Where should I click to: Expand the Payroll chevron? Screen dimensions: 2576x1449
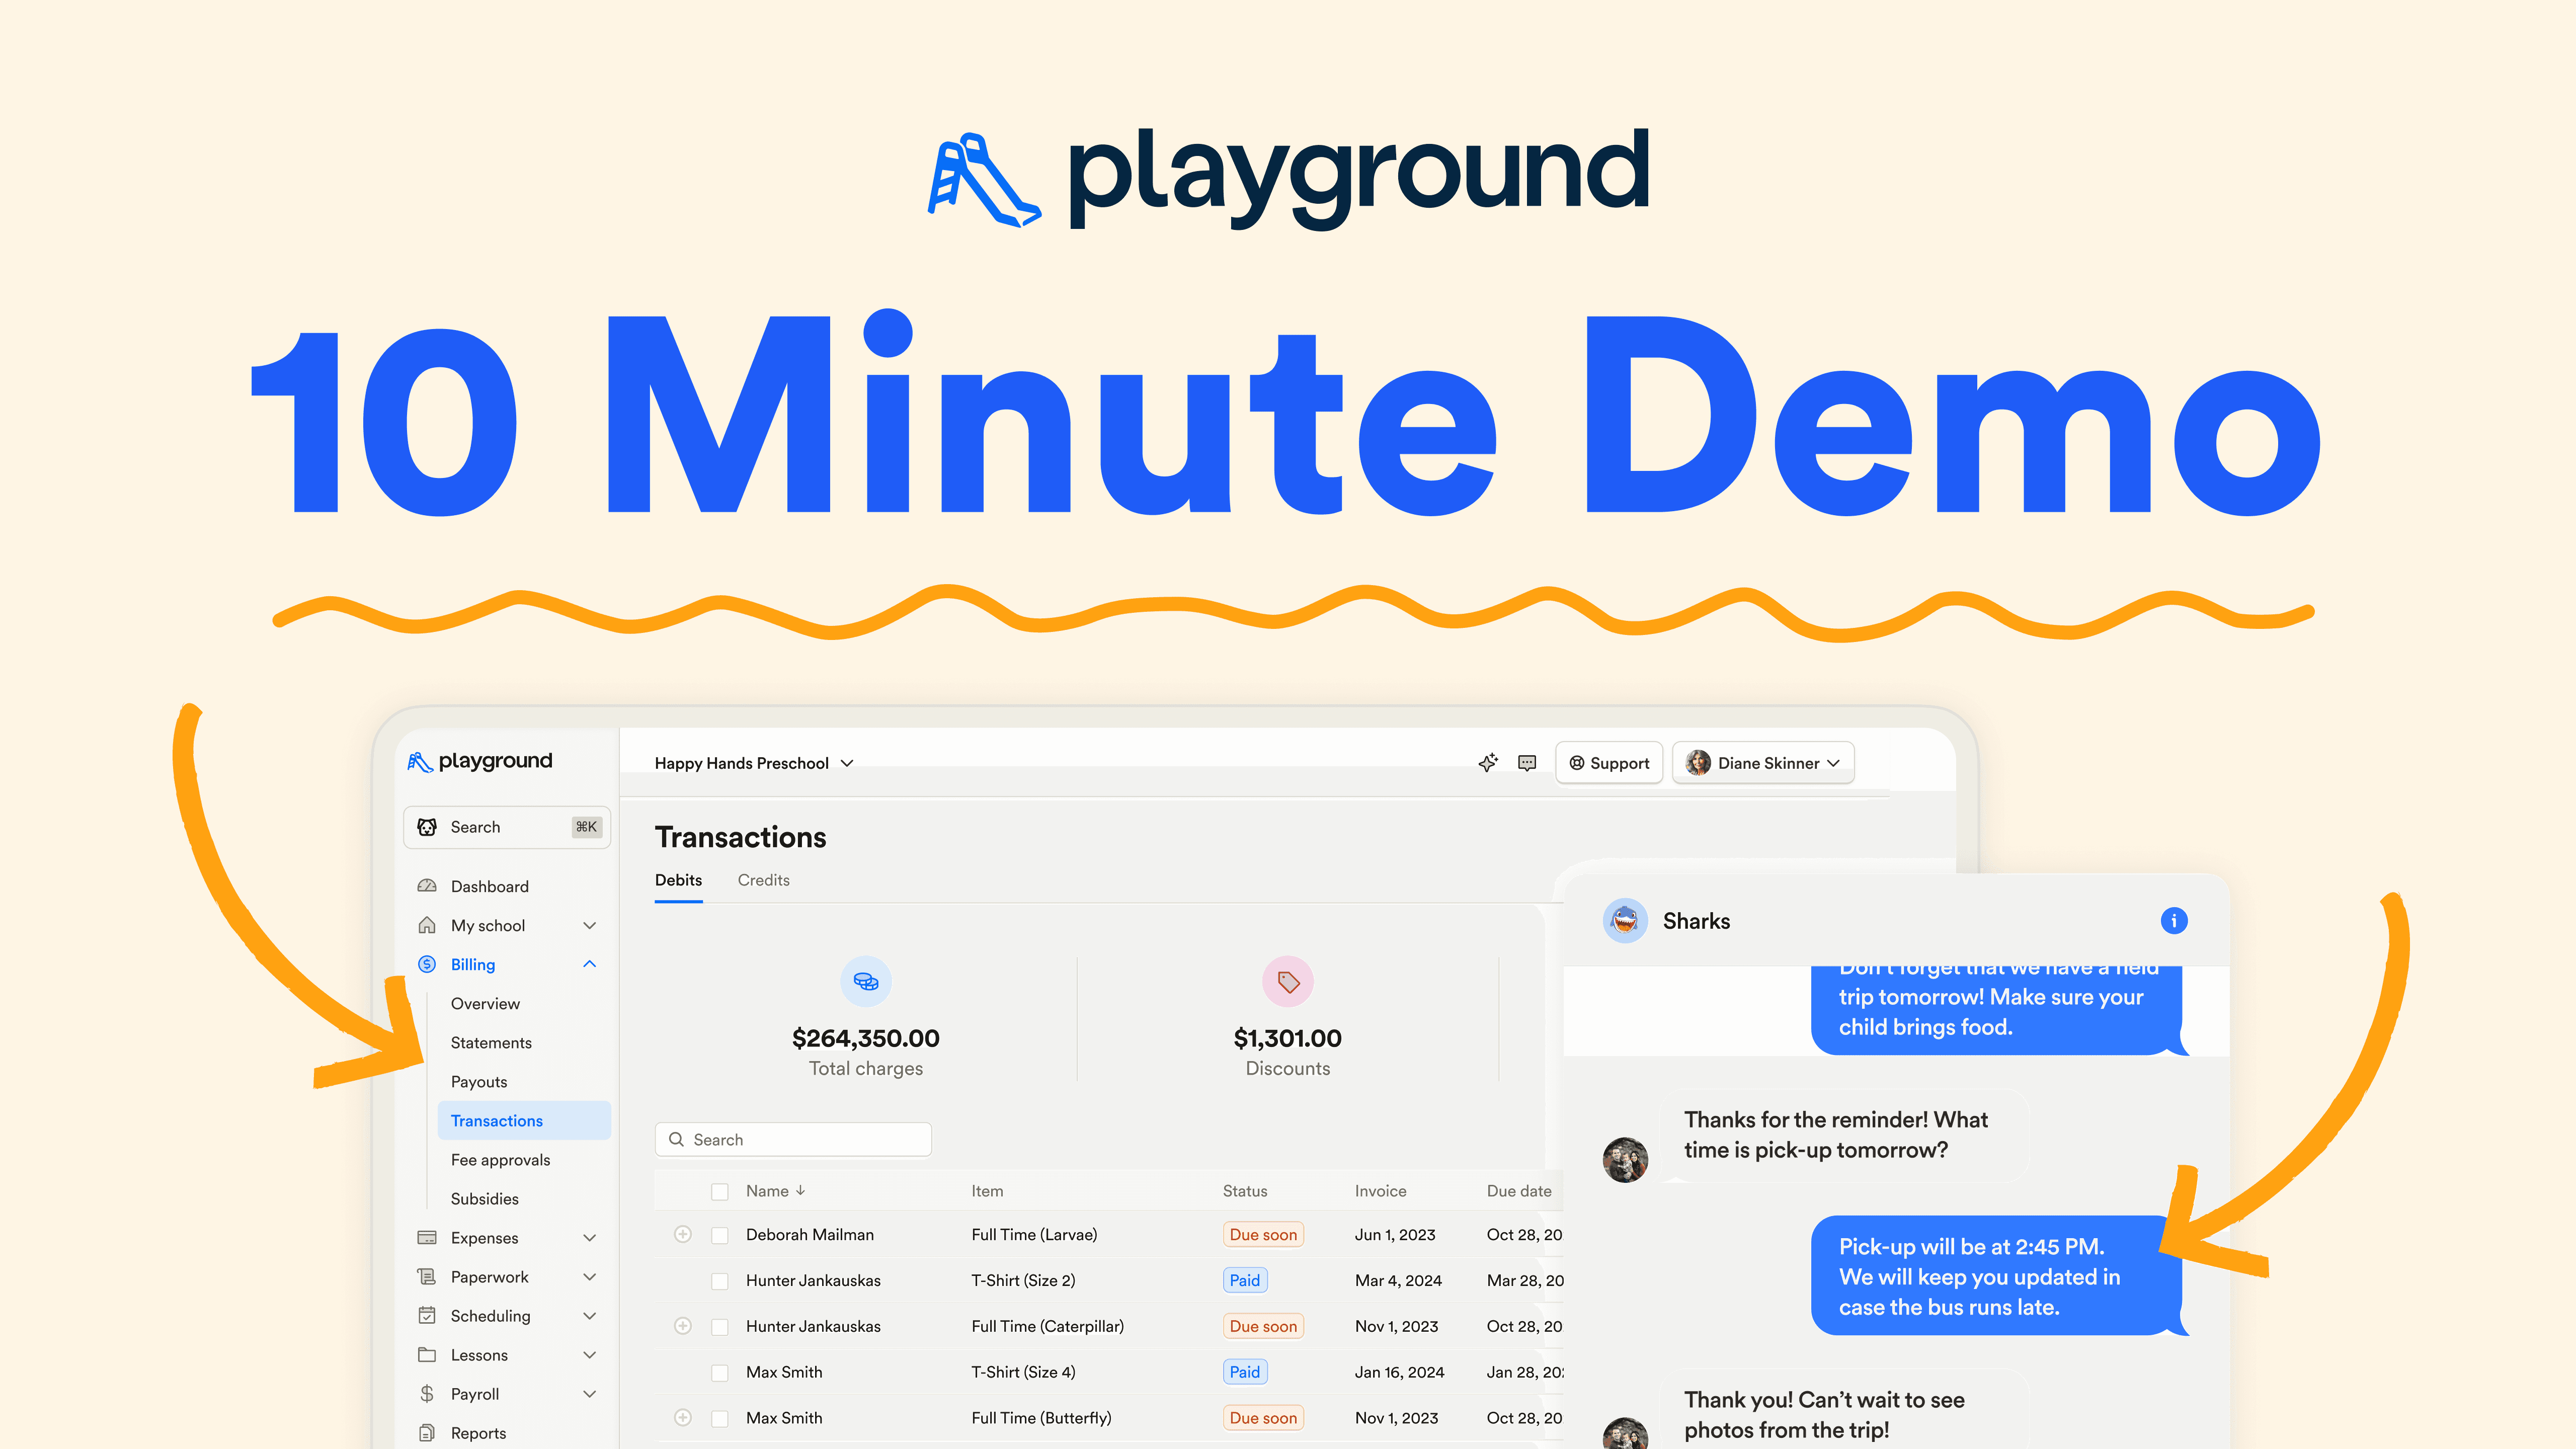pyautogui.click(x=590, y=1393)
